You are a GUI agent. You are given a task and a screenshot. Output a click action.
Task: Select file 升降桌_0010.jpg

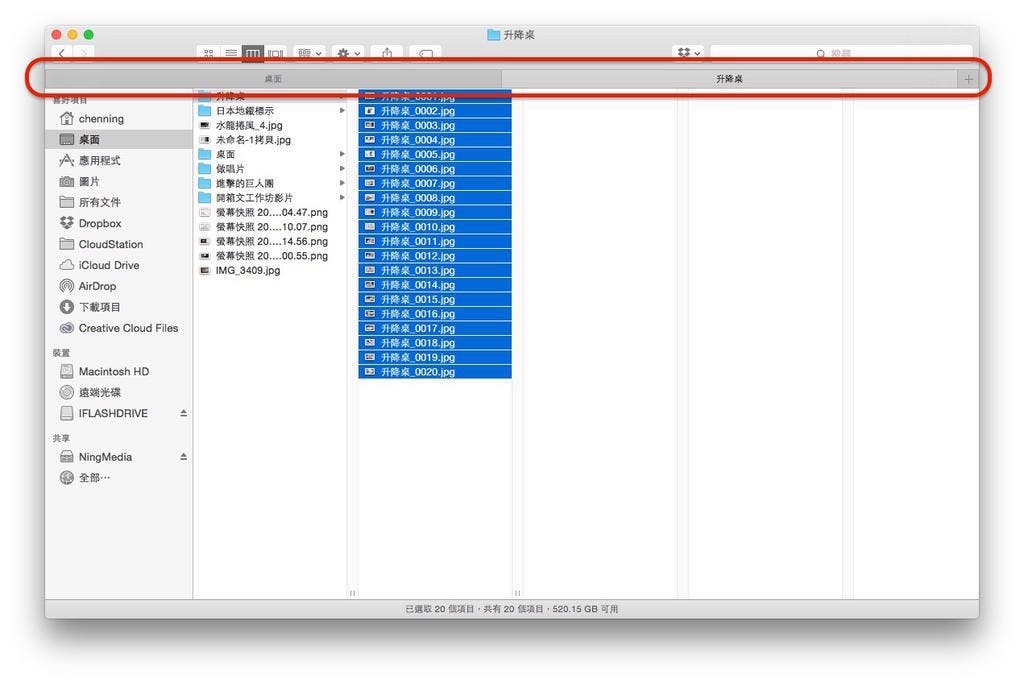(x=417, y=227)
